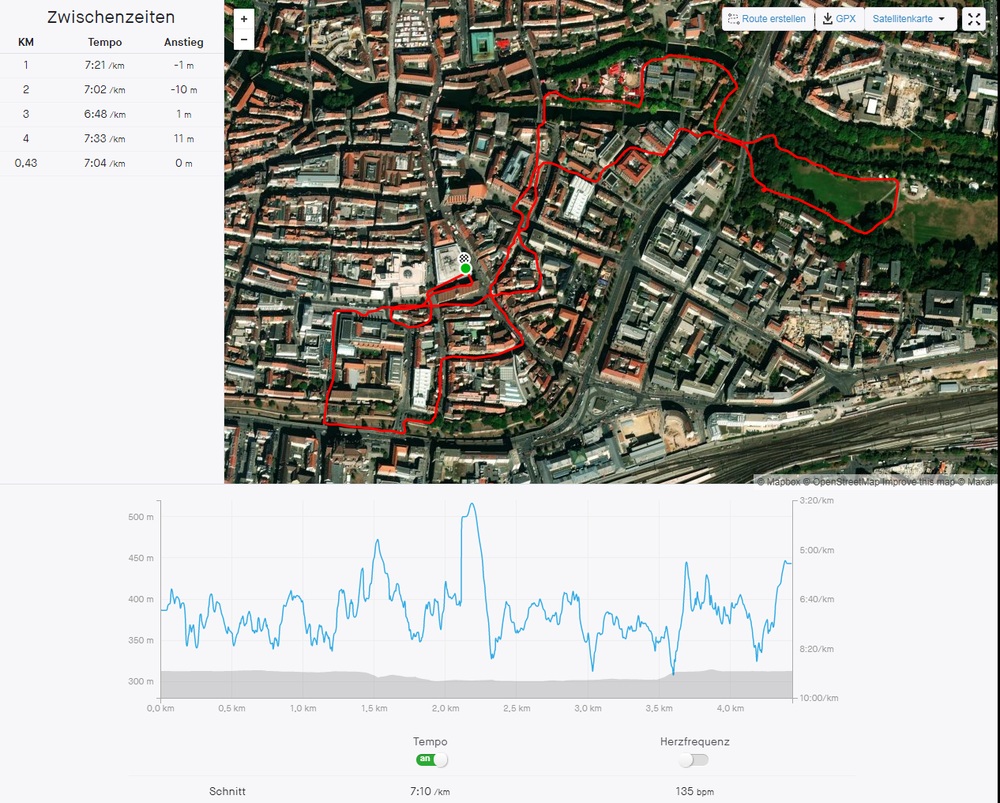Click the green start marker on map
Image resolution: width=1000 pixels, height=803 pixels.
click(466, 268)
